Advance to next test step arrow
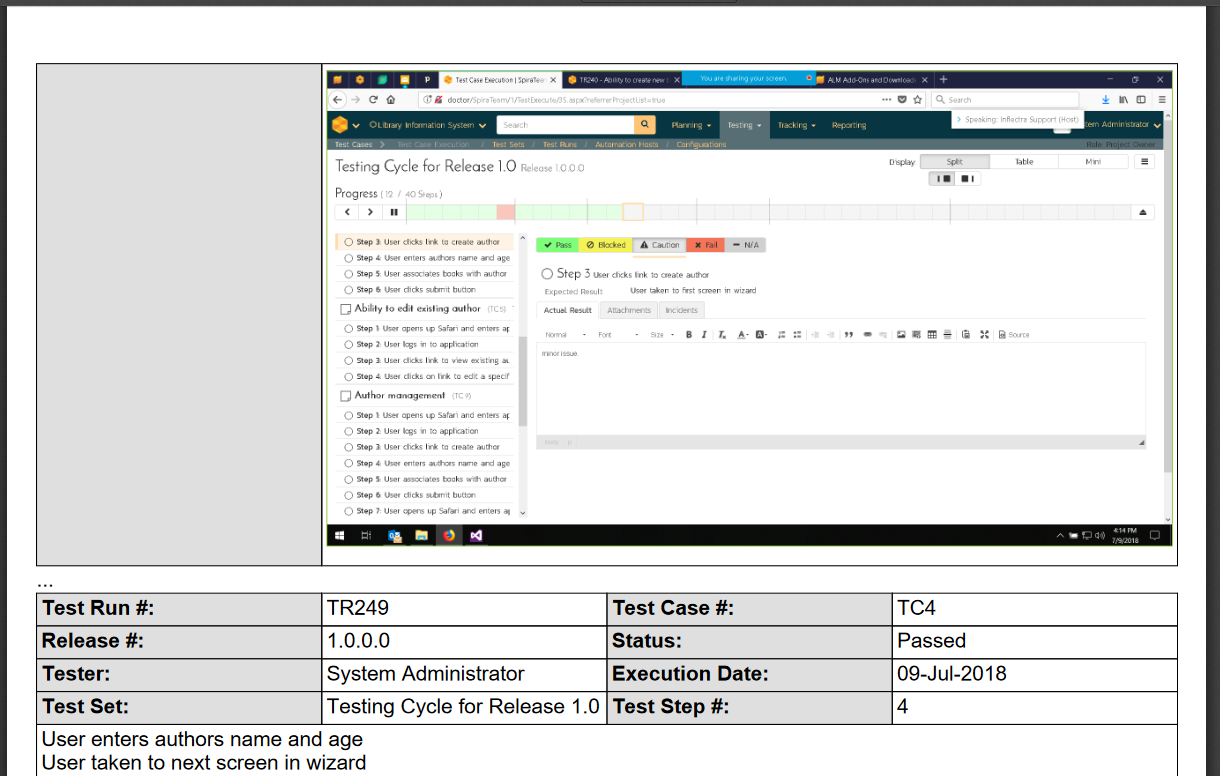 (370, 212)
